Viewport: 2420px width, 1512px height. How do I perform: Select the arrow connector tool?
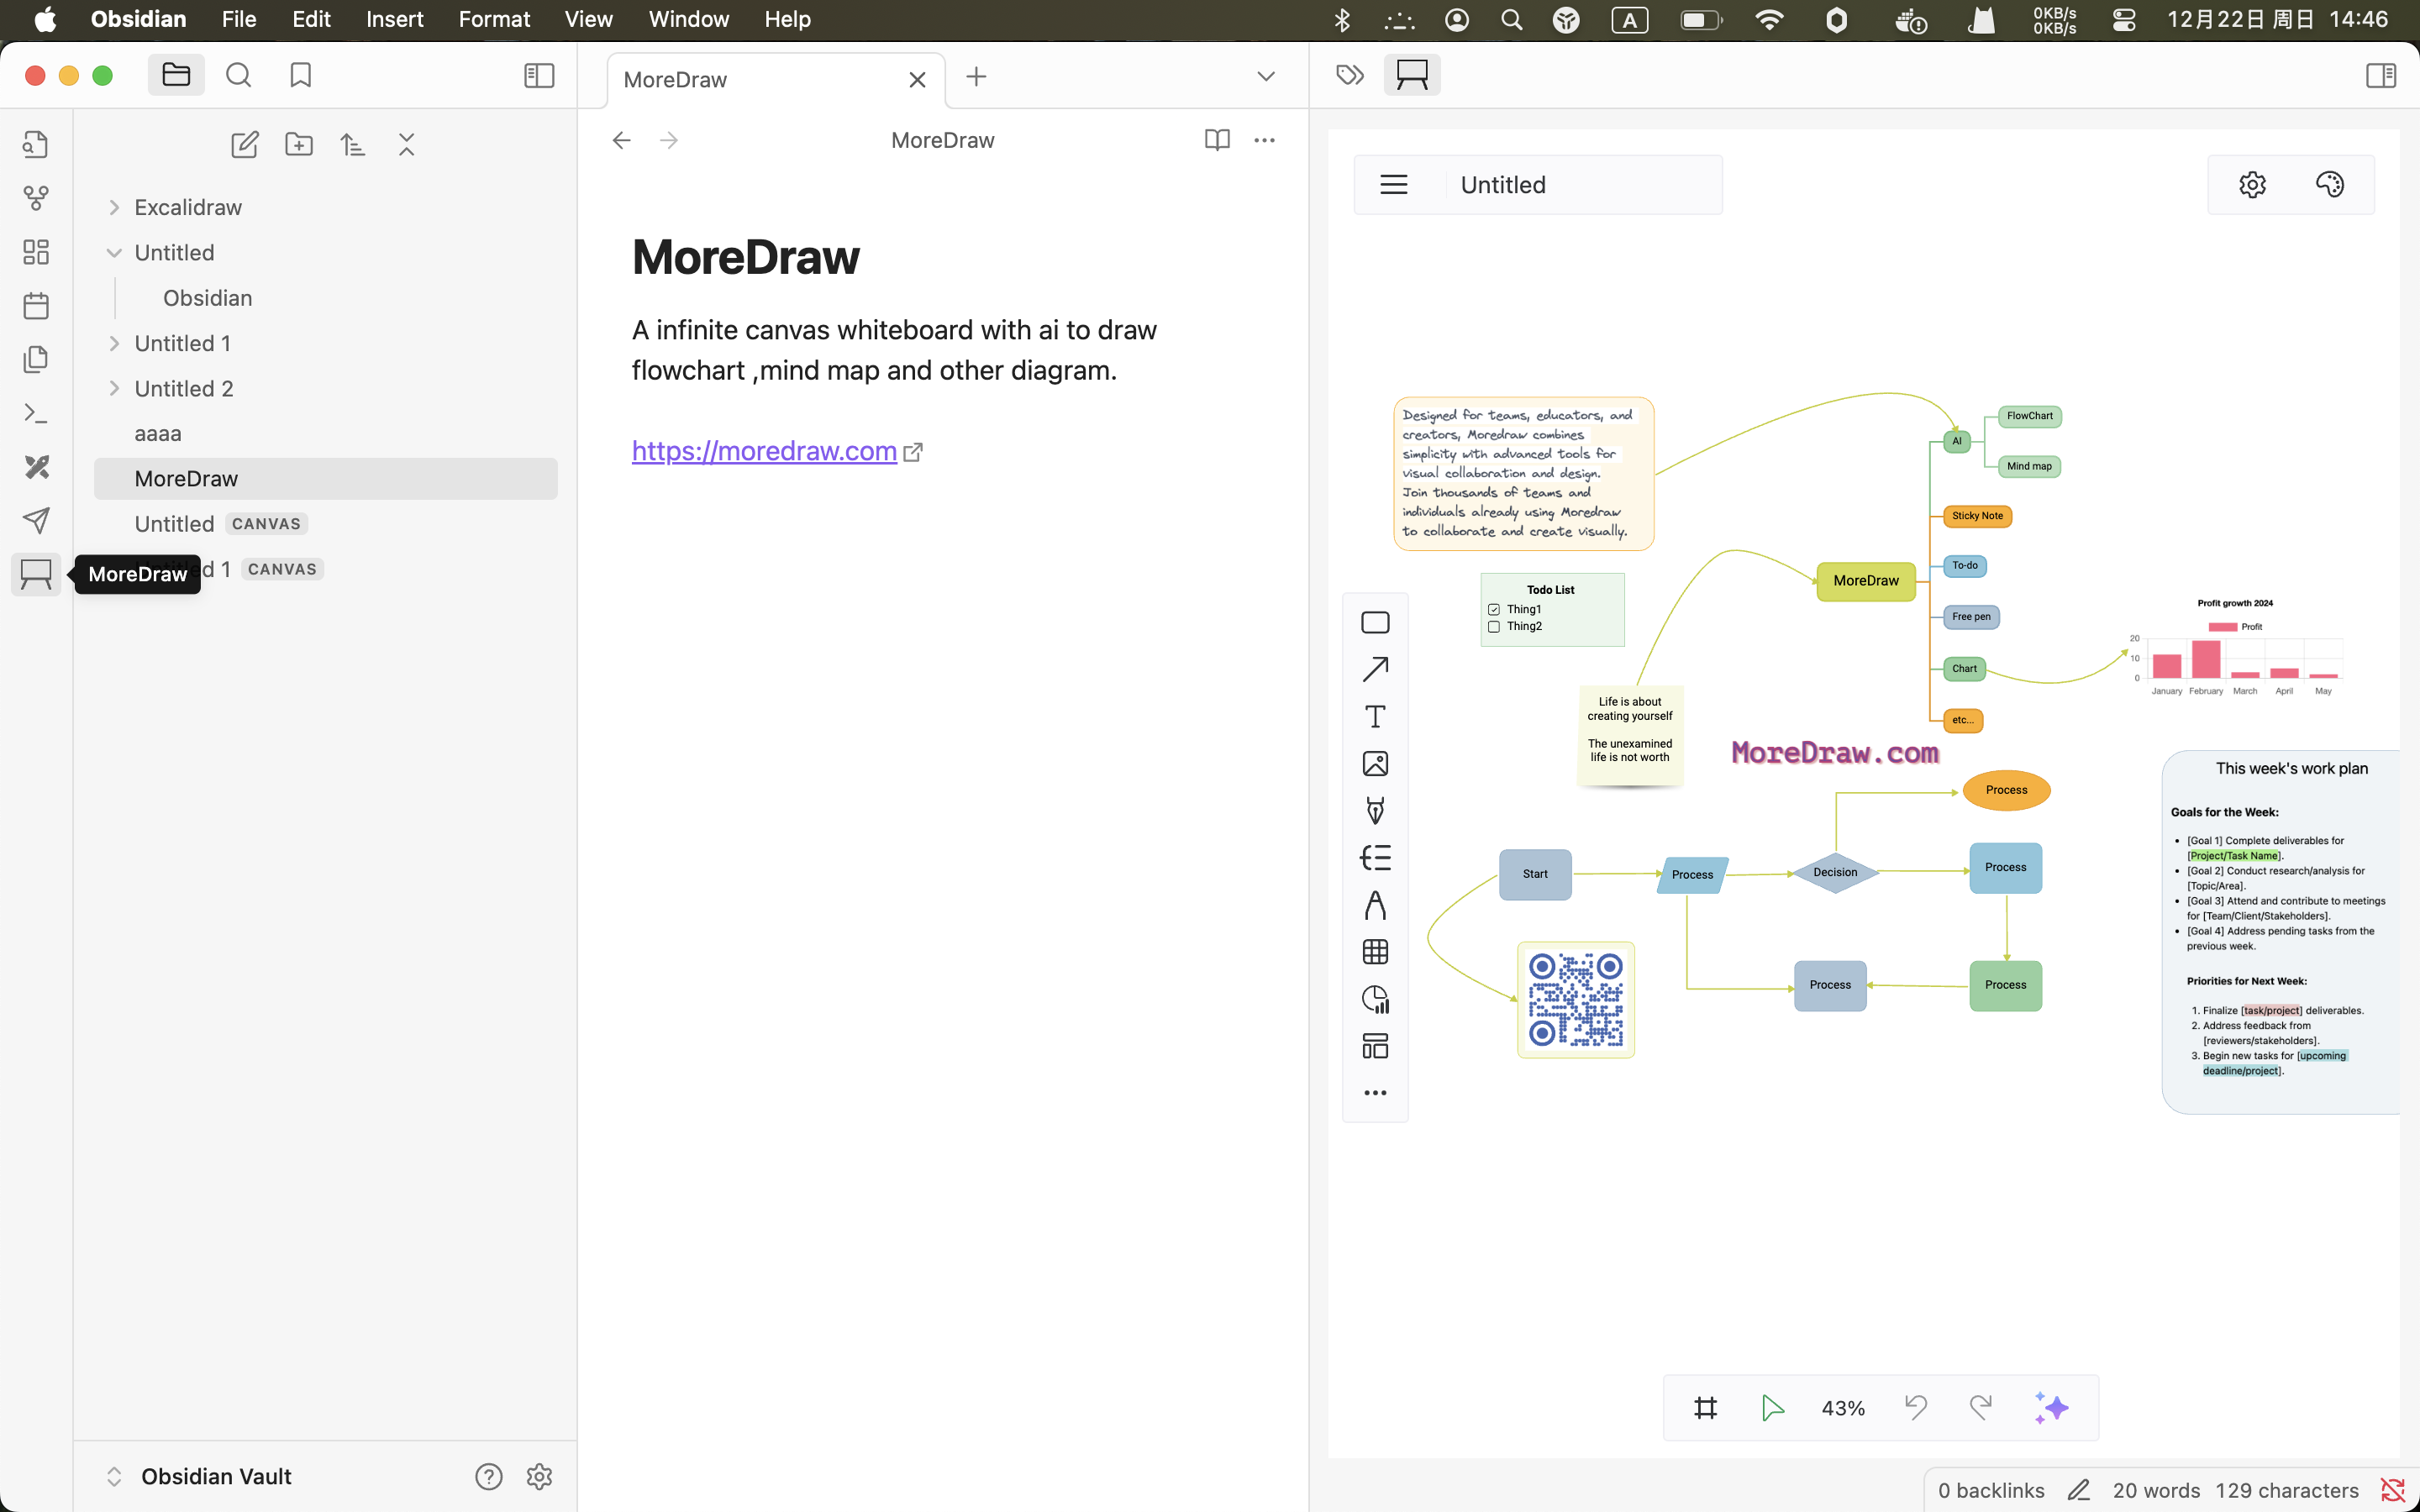pyautogui.click(x=1375, y=670)
